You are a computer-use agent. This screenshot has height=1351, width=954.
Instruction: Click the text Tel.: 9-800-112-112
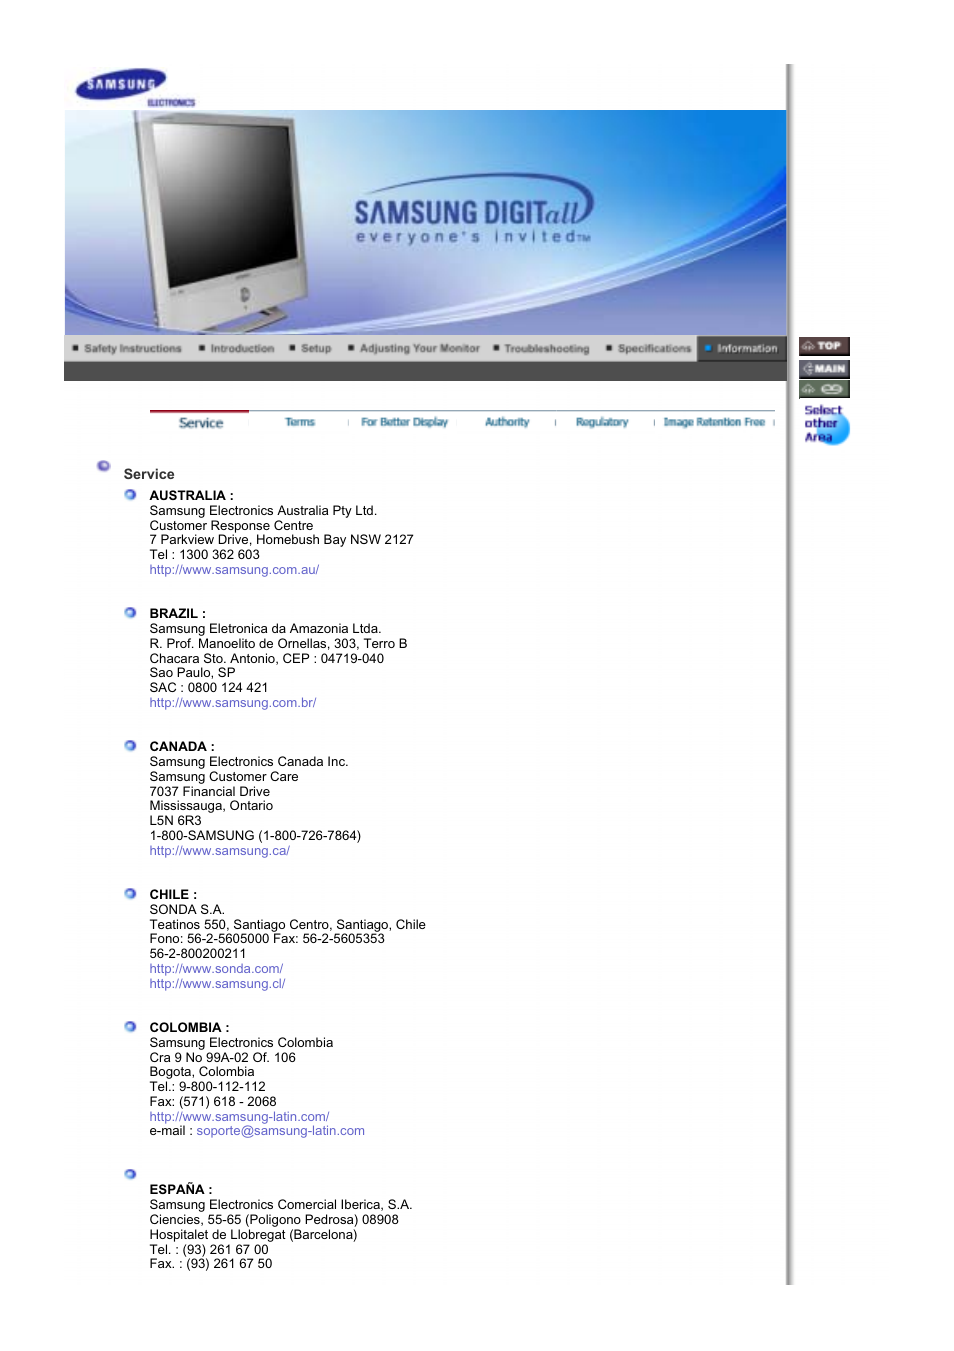click(x=207, y=1087)
